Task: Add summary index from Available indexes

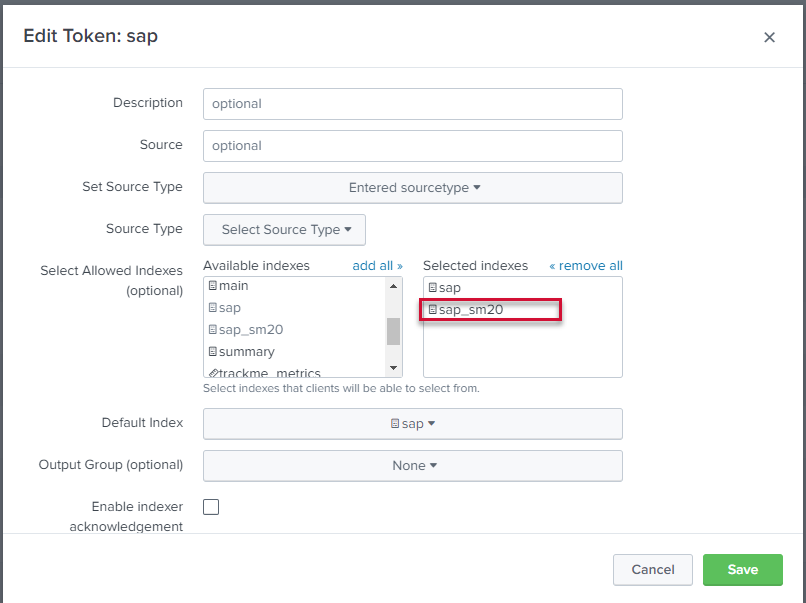Action: click(246, 352)
